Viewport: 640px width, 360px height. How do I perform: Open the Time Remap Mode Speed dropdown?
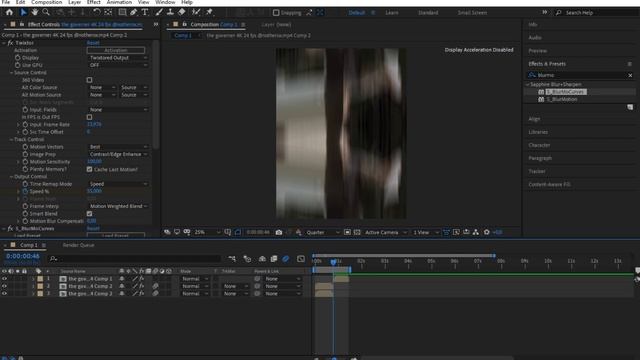118,184
